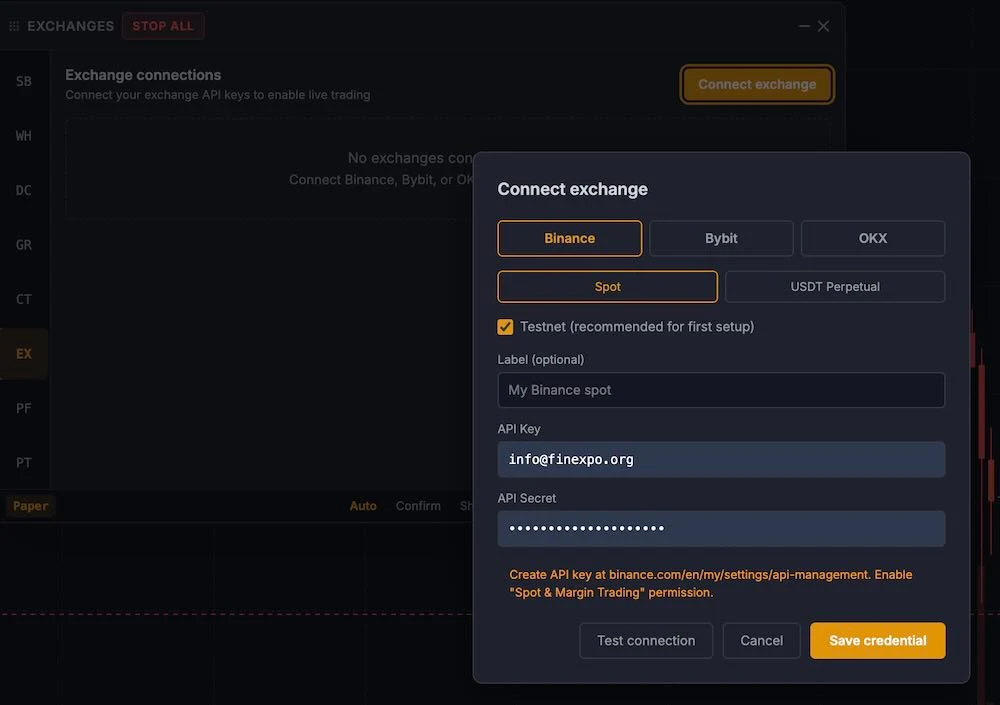Cancel the Connect exchange dialog
Viewport: 1000px width, 705px height.
click(x=761, y=641)
